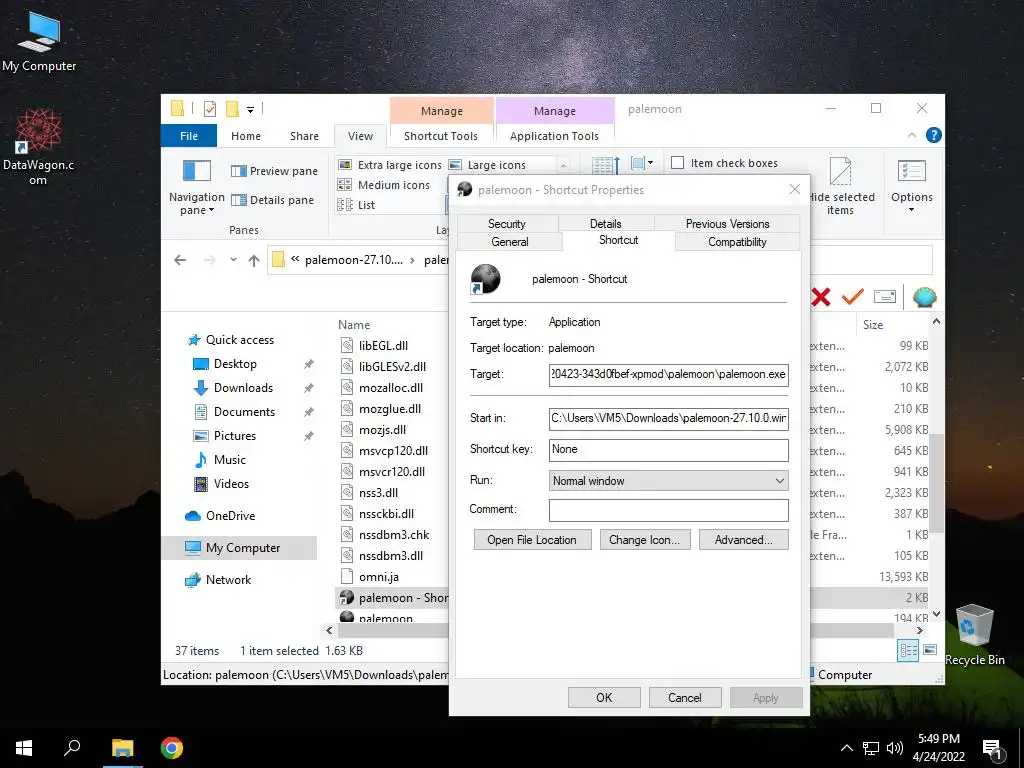Screen dimensions: 1024x768
Task: Confirm the dialog with OK
Action: point(604,697)
